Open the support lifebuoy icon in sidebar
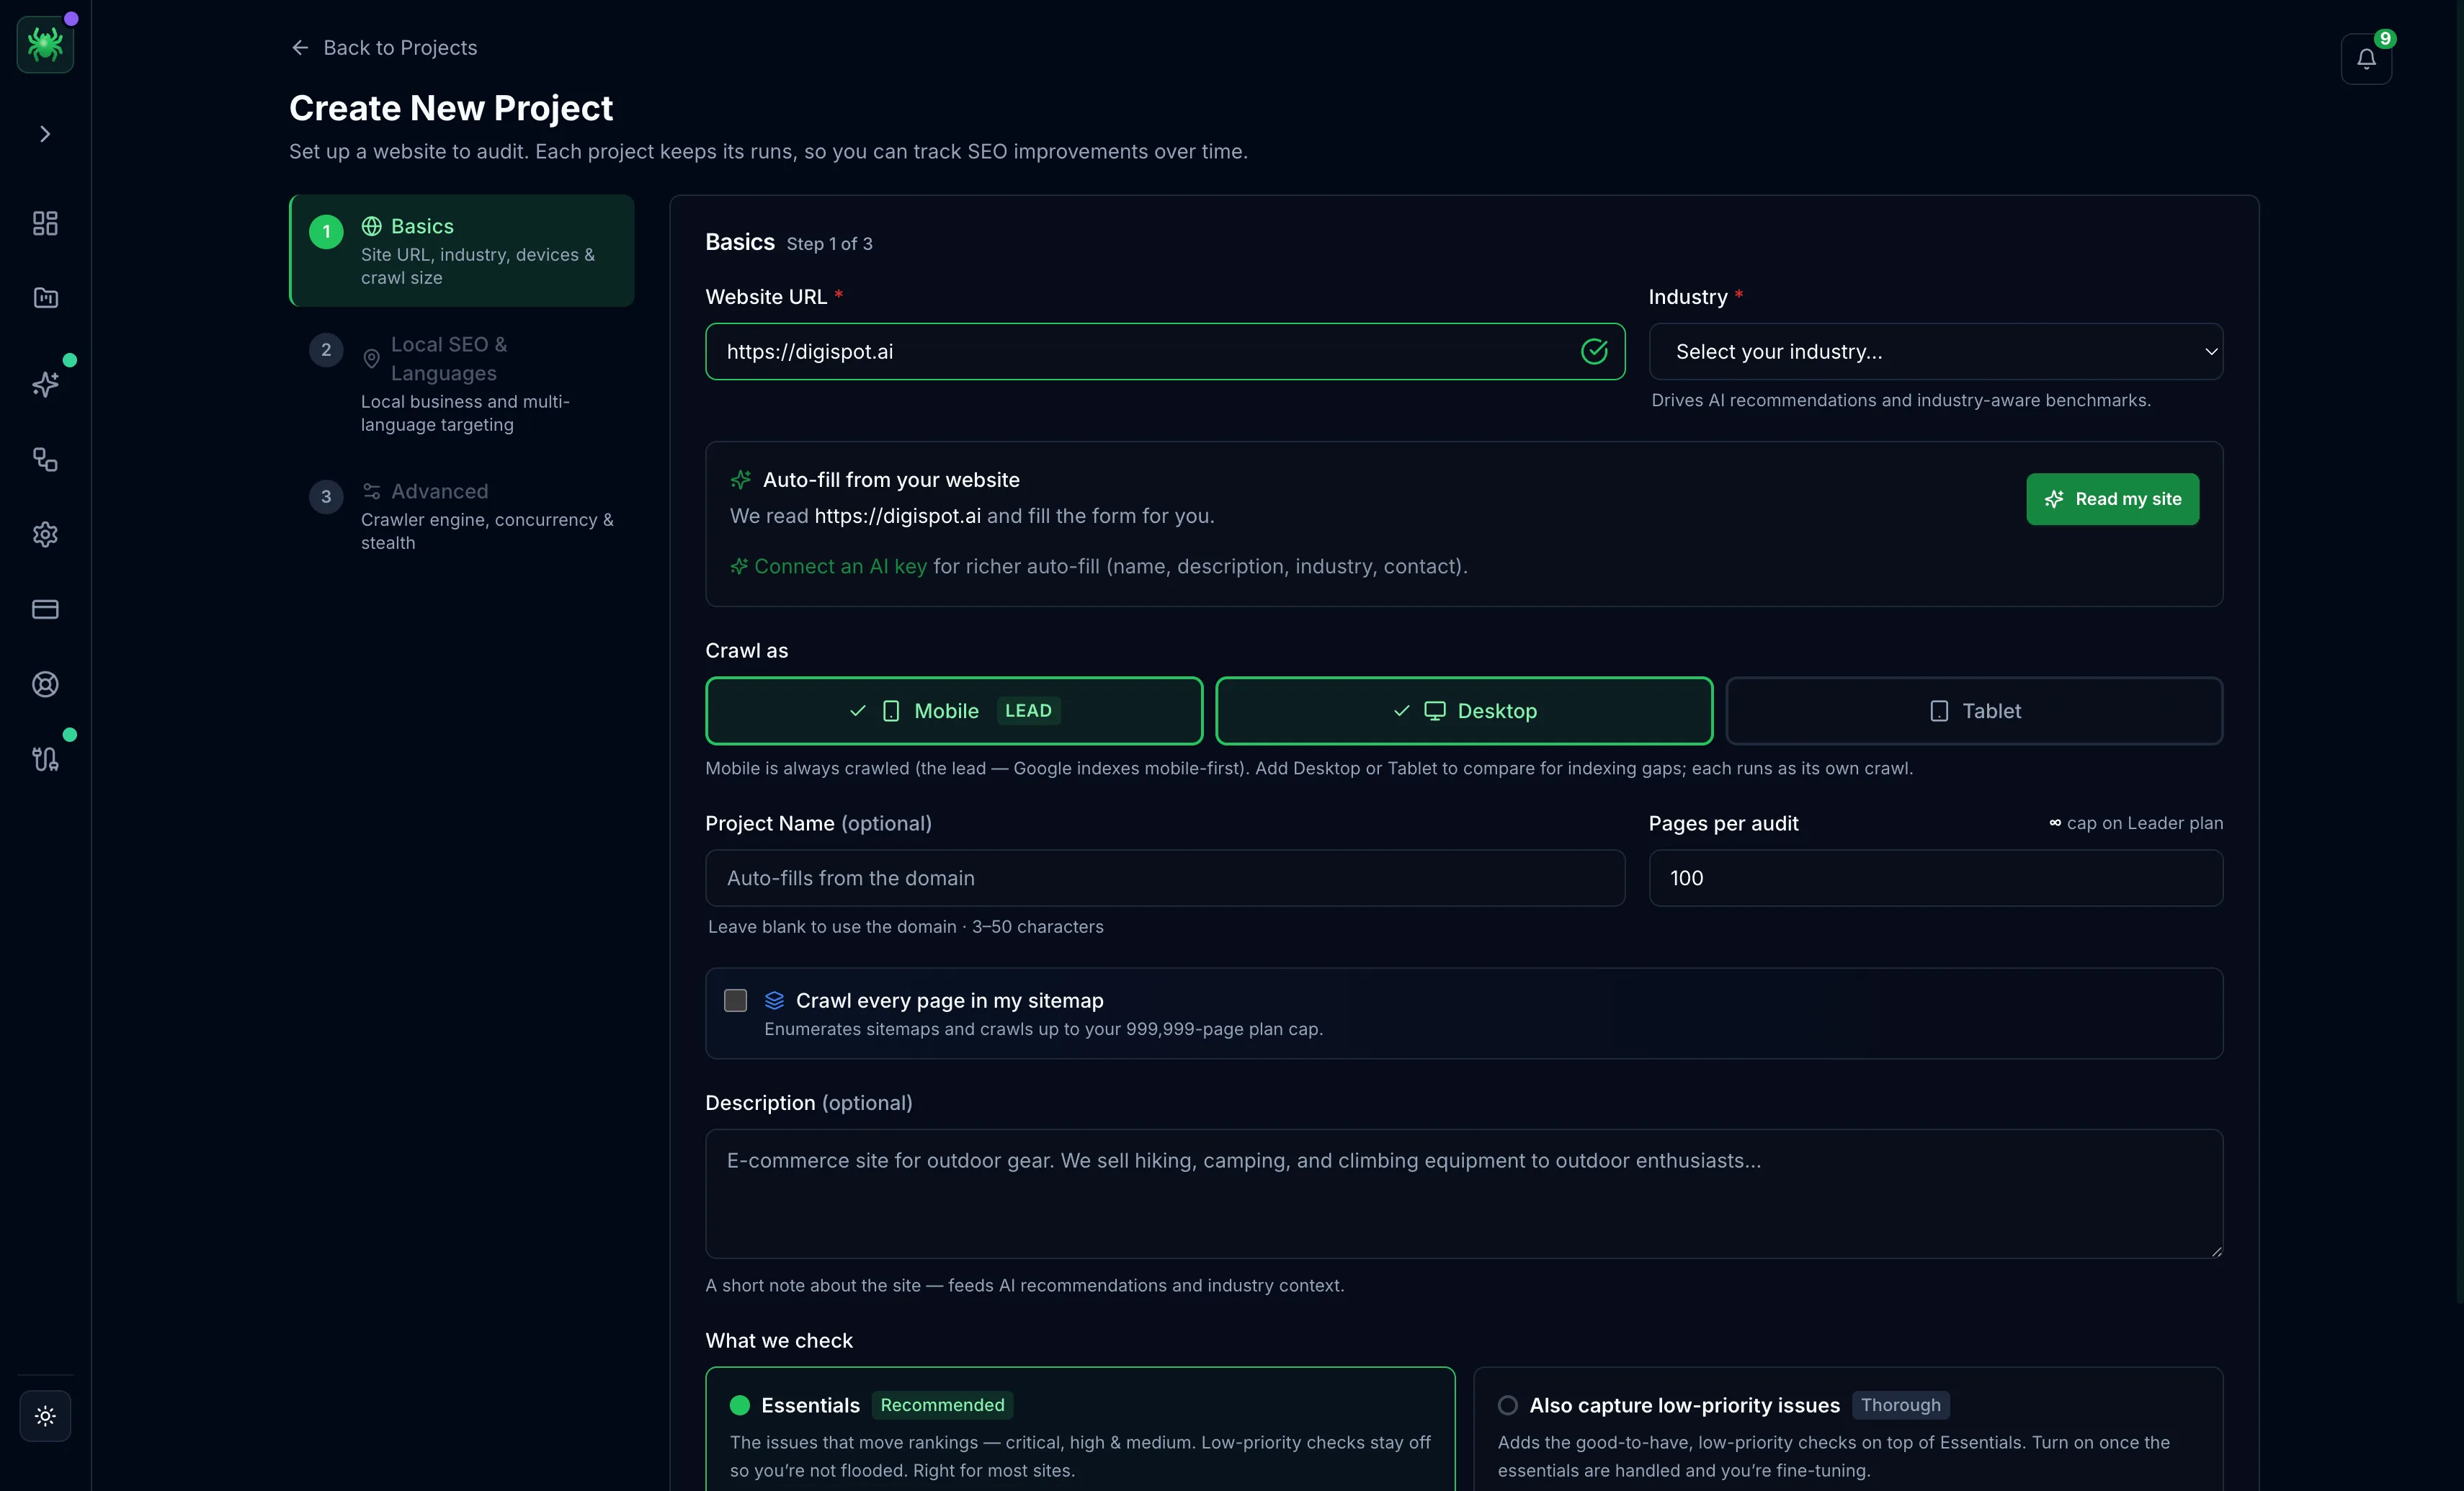The width and height of the screenshot is (2464, 1491). pos(45,684)
